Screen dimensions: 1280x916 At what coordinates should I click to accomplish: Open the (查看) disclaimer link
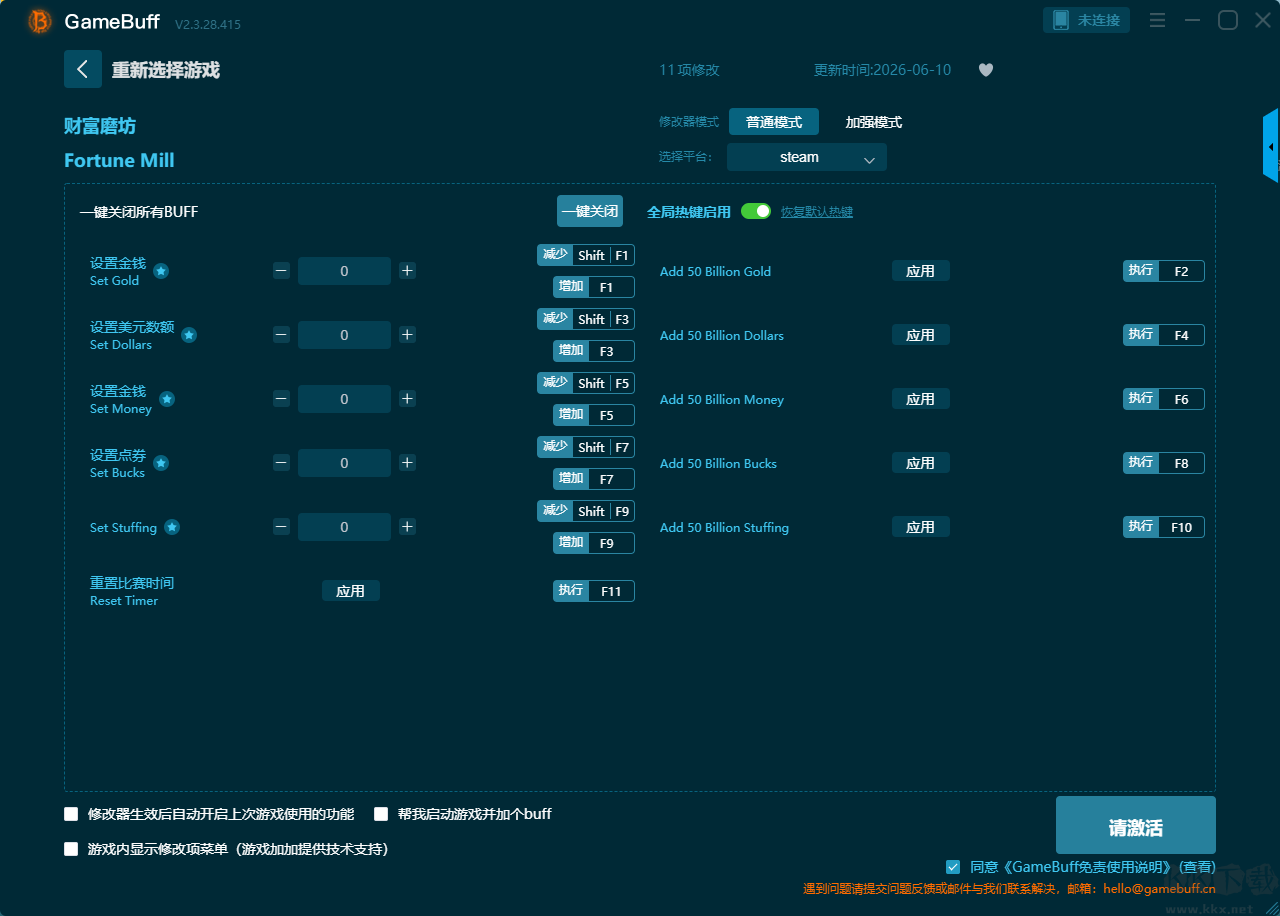(1197, 867)
